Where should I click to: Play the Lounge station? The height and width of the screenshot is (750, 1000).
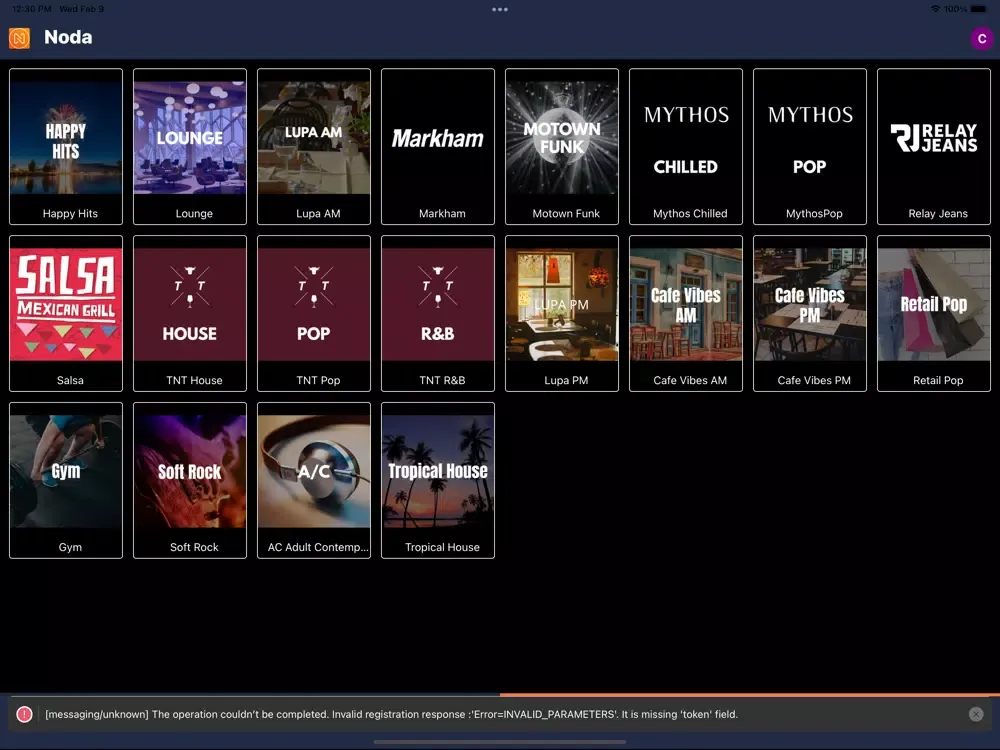point(189,147)
